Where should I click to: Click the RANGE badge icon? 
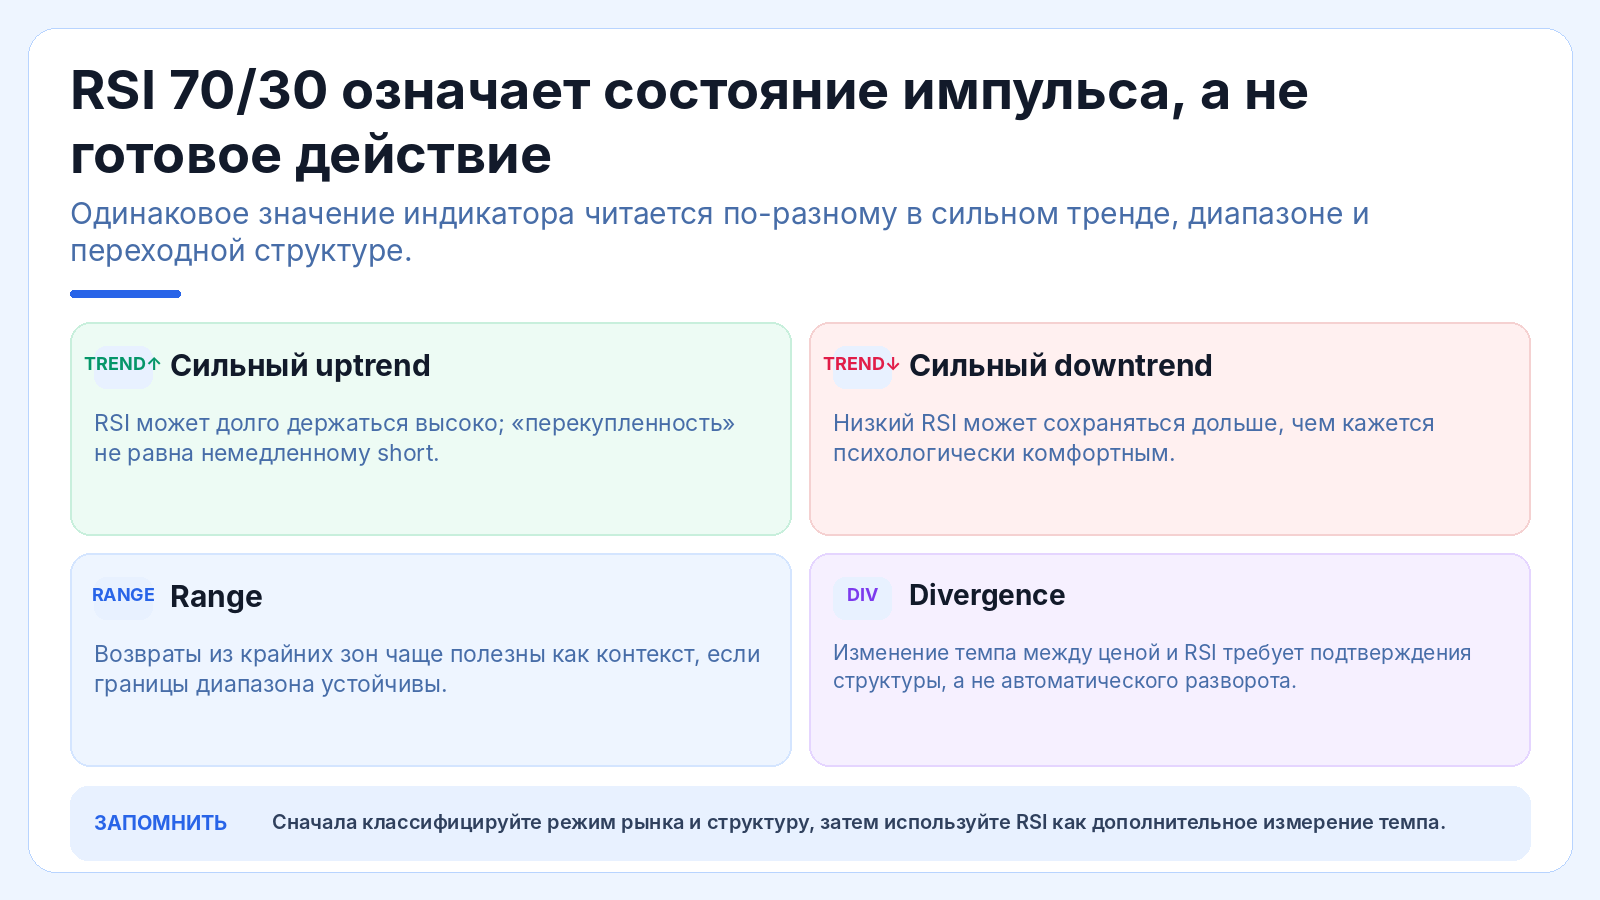click(x=123, y=596)
